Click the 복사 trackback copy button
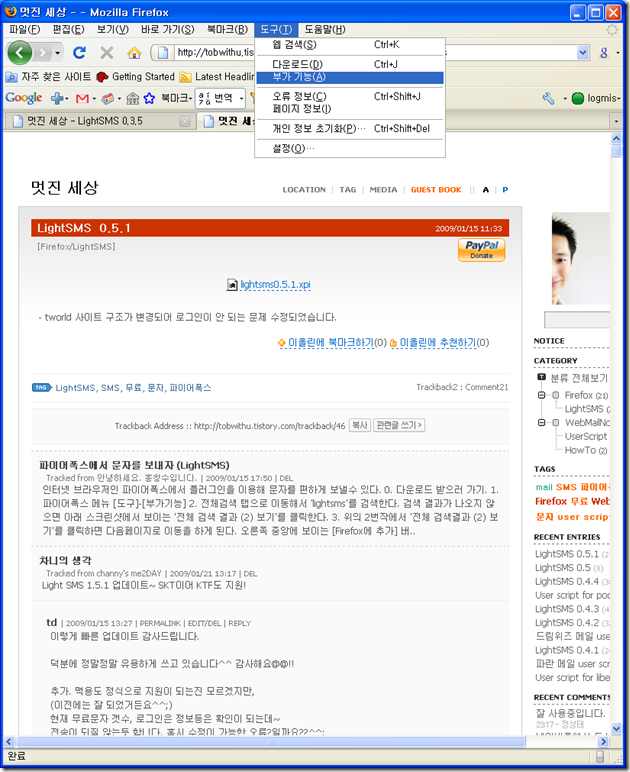Image resolution: width=630 pixels, height=772 pixels. [360, 425]
